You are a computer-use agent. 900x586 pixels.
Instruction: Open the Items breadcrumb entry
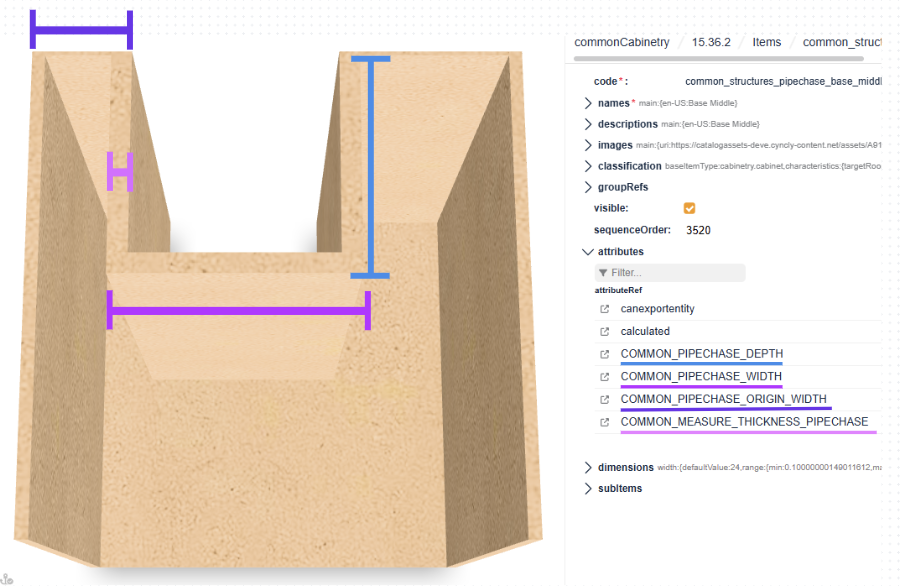[767, 42]
